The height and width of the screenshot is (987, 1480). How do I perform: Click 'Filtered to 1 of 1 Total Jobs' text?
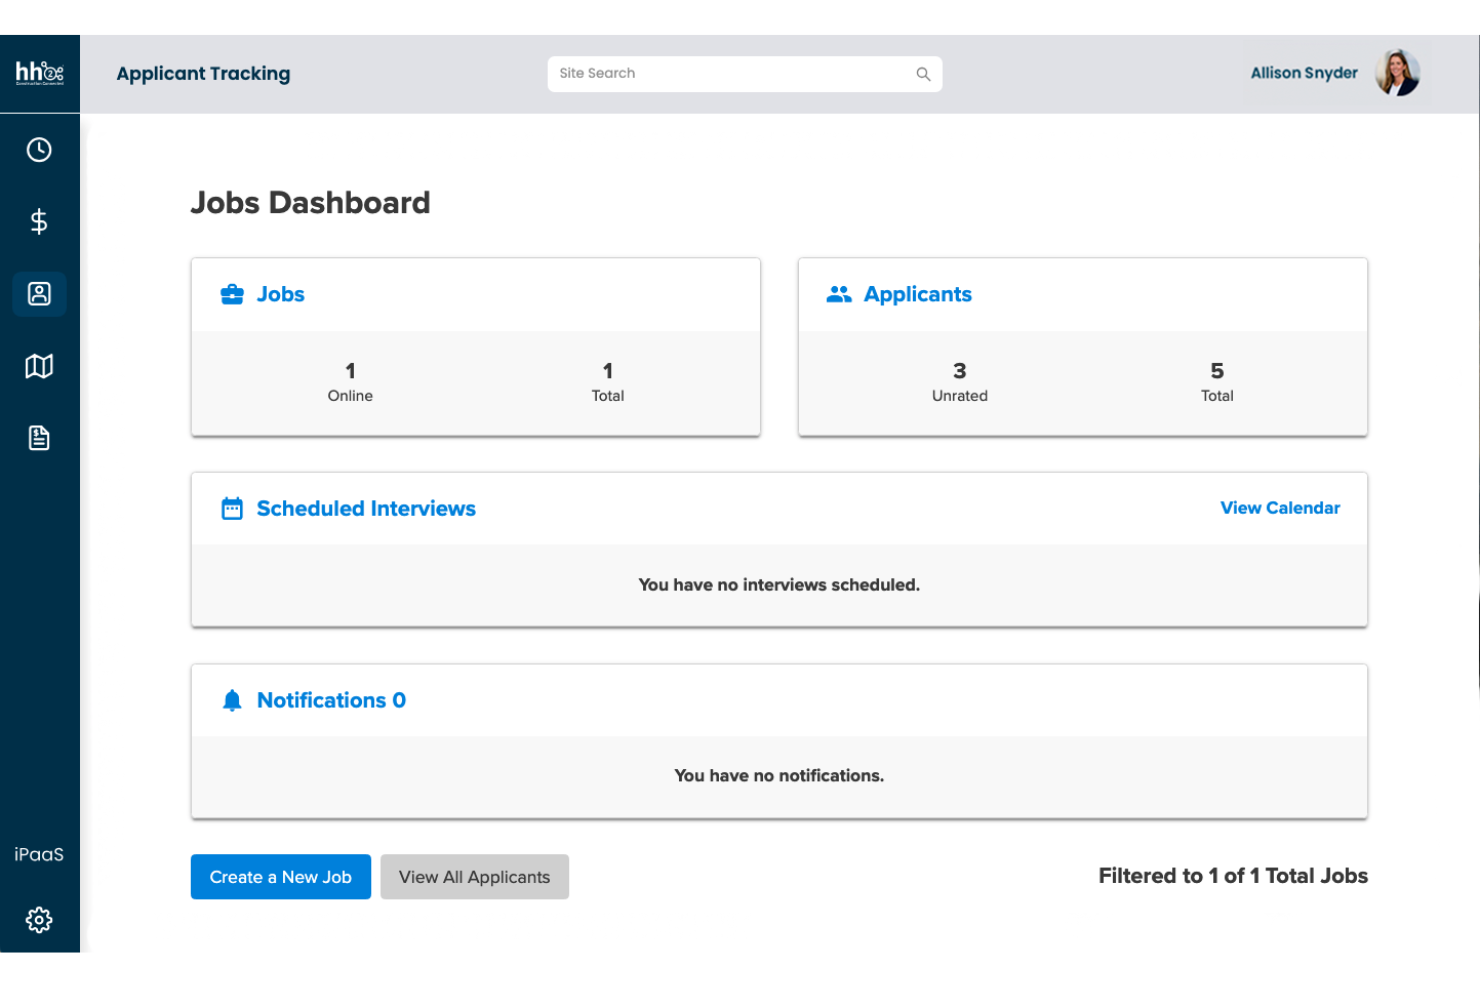pos(1233,876)
